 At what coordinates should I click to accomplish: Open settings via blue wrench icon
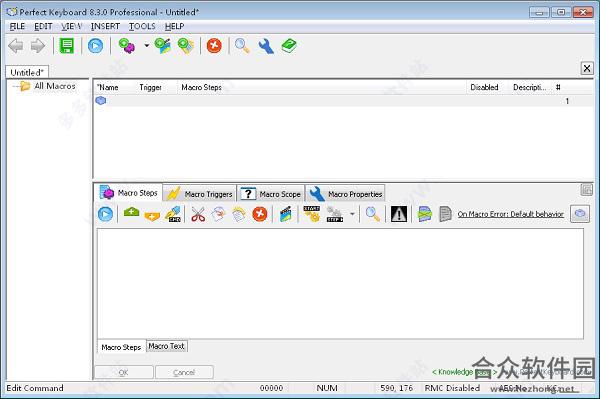point(266,46)
